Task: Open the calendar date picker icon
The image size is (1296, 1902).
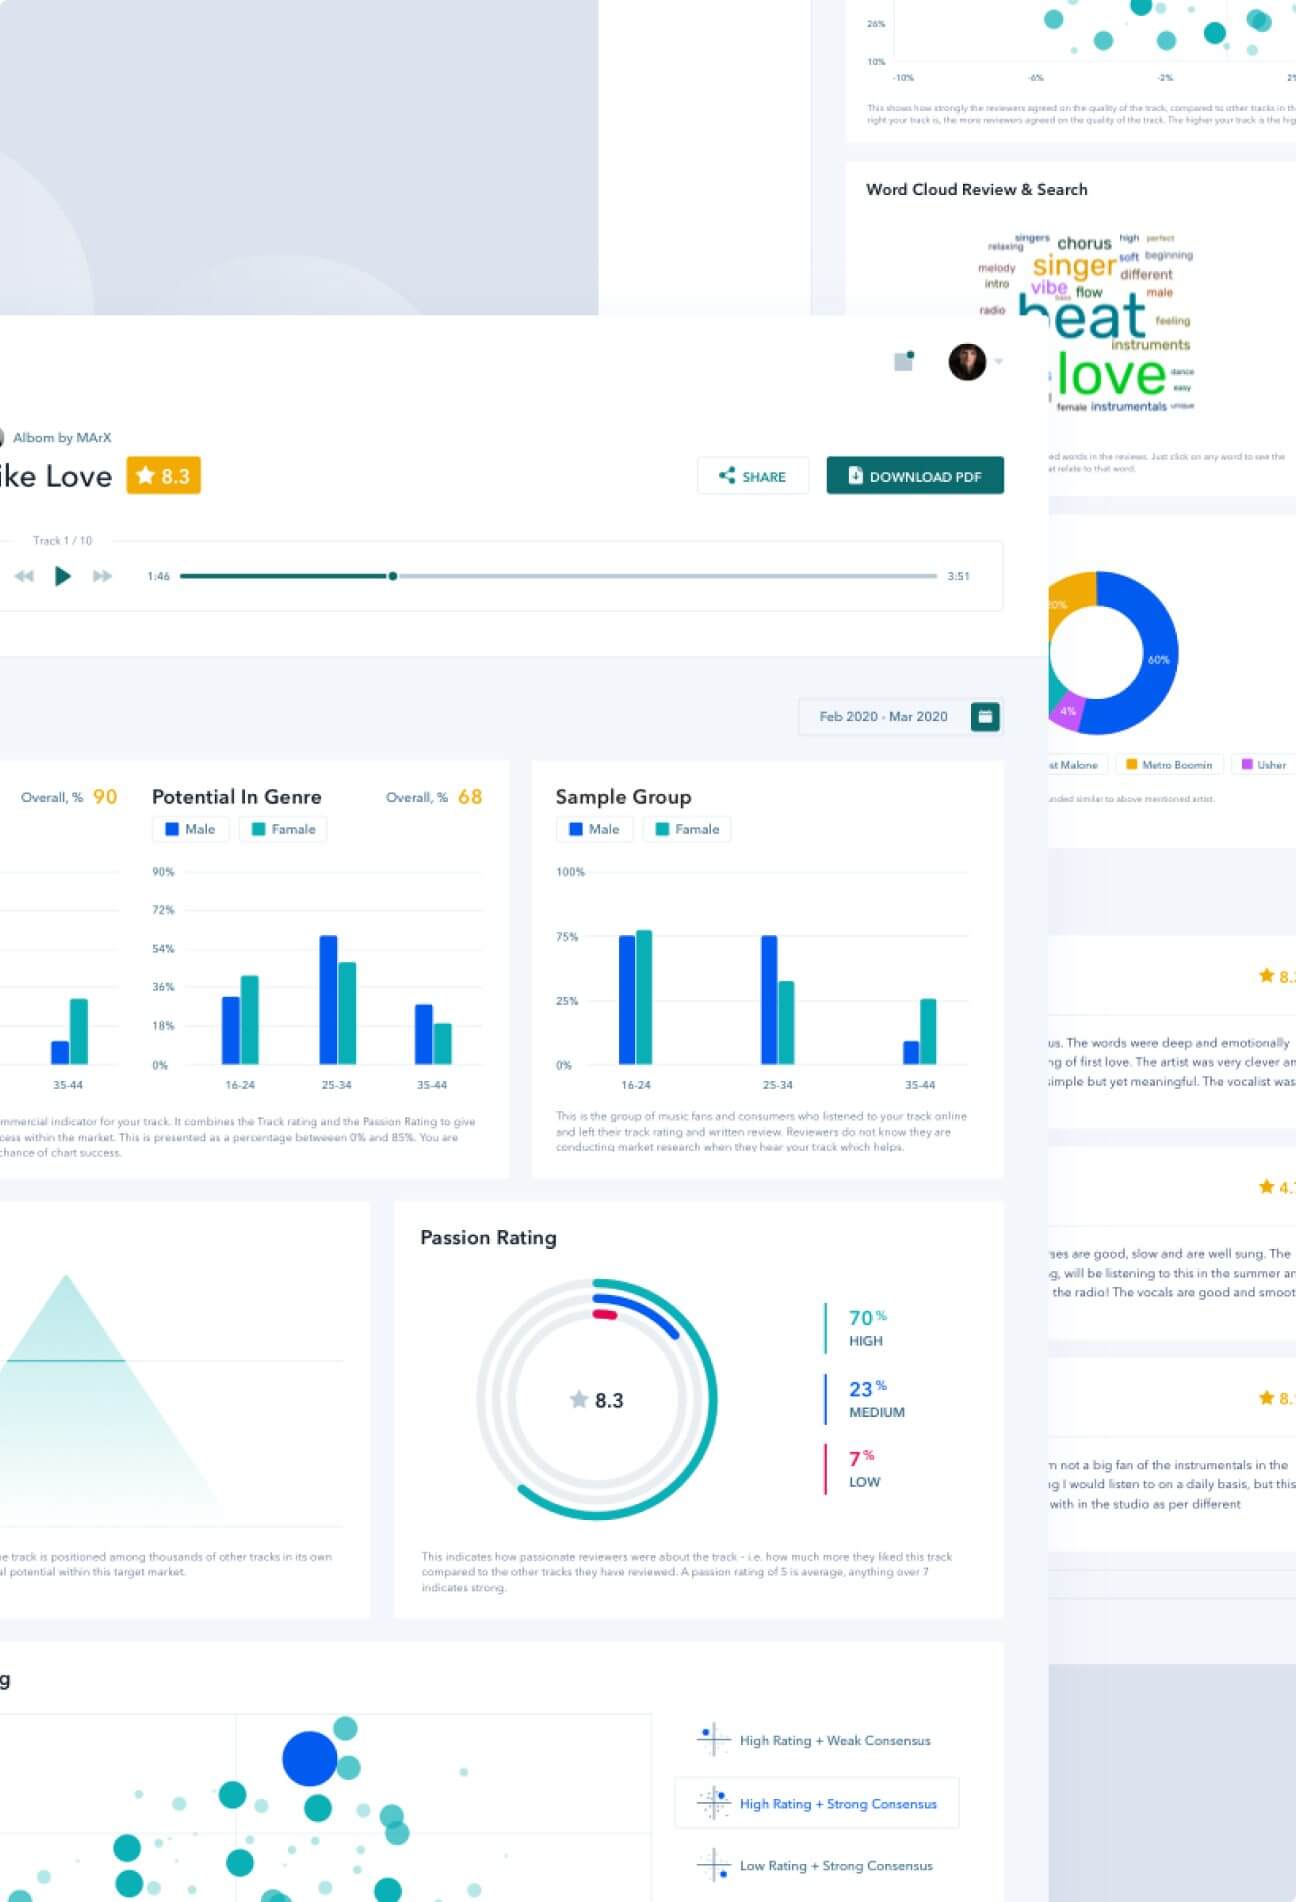Action: pos(985,717)
